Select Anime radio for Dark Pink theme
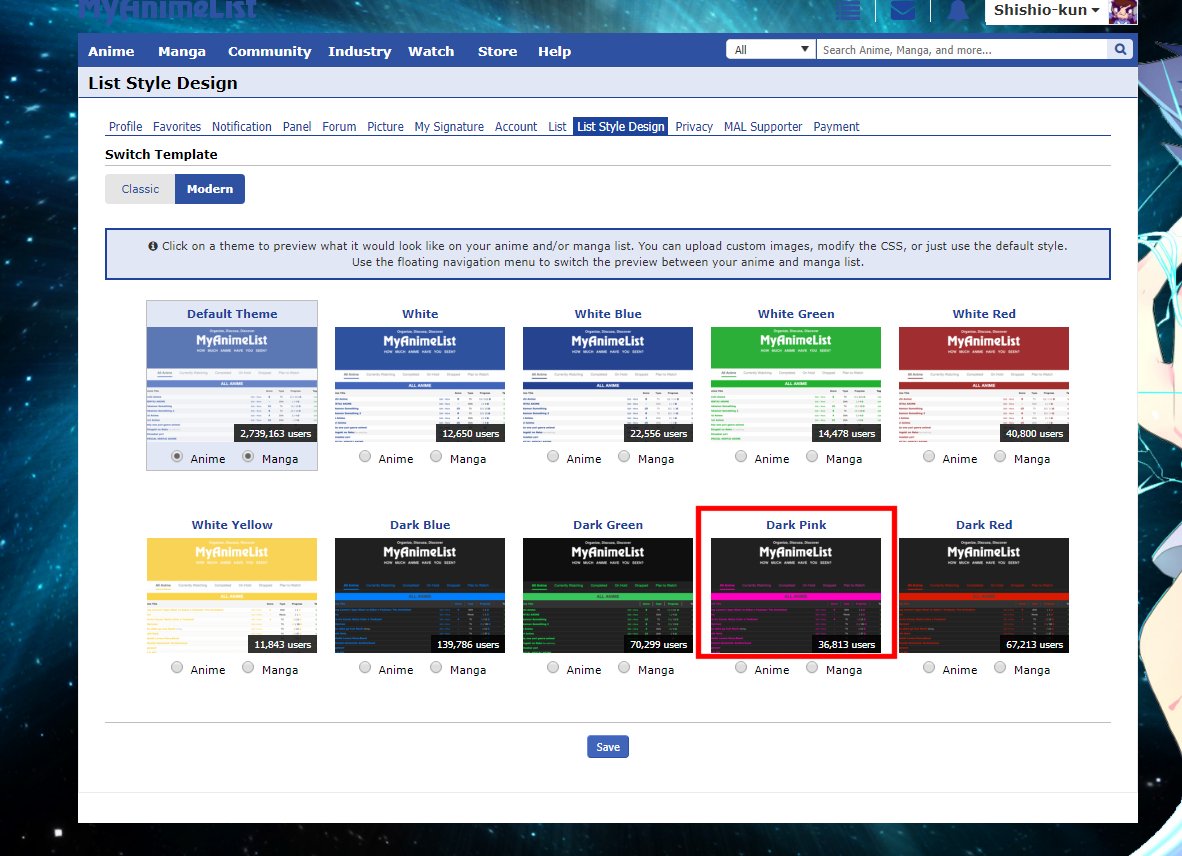Viewport: 1182px width, 856px height. (741, 668)
